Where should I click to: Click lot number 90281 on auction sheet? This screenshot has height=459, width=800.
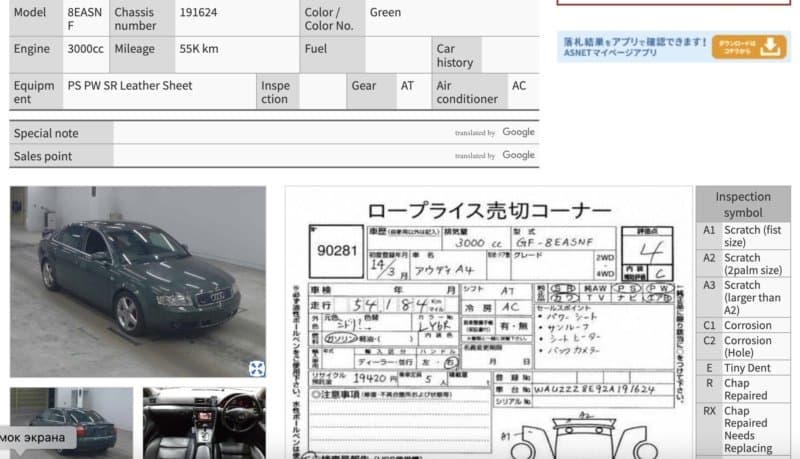[x=337, y=250]
